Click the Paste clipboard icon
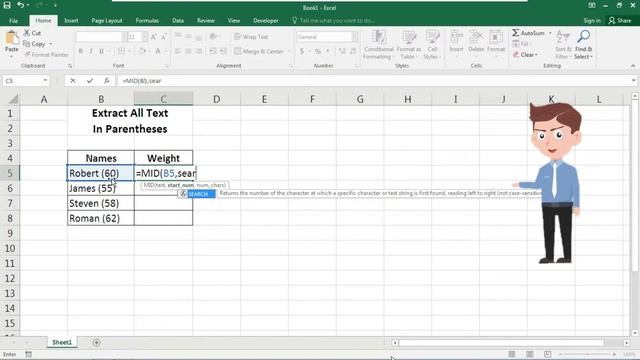 12,38
